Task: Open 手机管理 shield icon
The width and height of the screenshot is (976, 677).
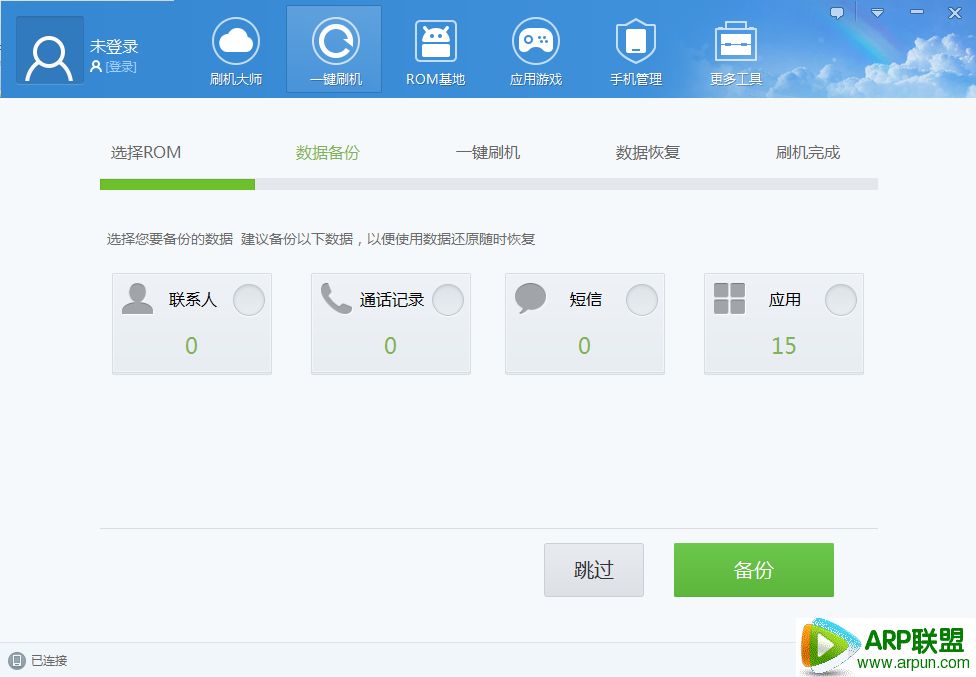Action: (635, 42)
